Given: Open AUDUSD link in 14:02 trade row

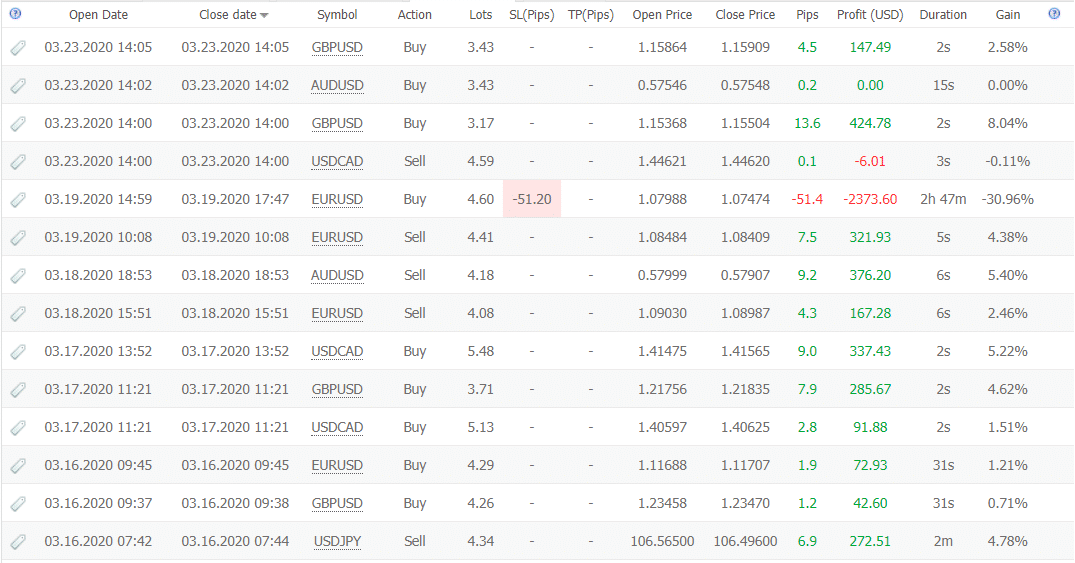Looking at the screenshot, I should pos(337,85).
